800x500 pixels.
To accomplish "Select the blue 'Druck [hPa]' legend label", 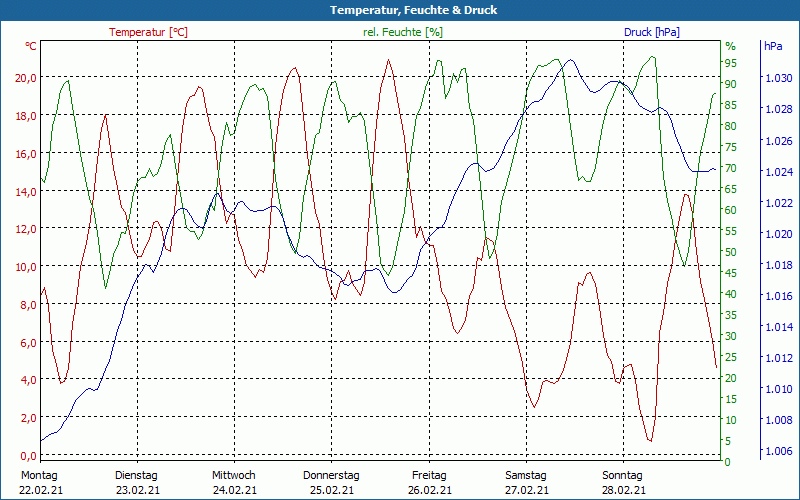I will coord(652,32).
